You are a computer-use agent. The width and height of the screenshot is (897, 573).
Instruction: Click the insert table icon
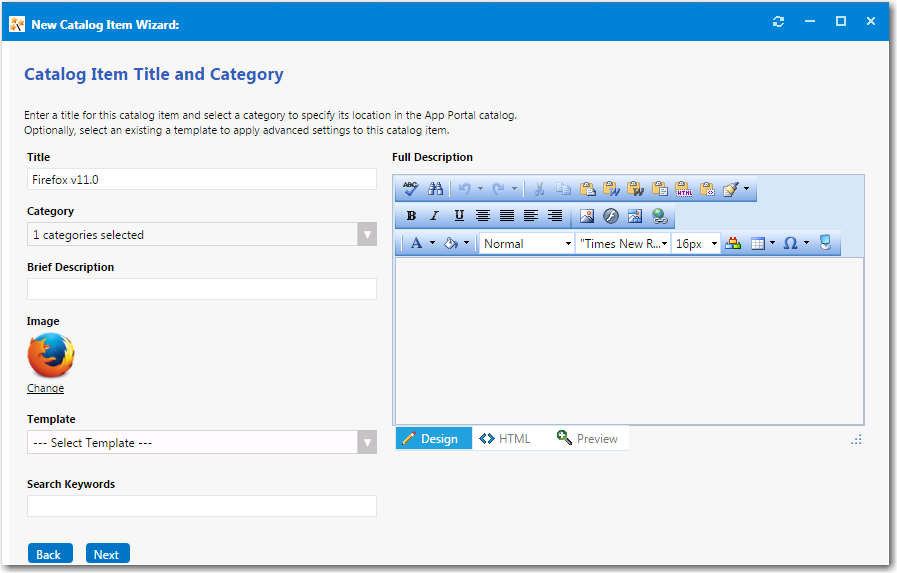(758, 244)
